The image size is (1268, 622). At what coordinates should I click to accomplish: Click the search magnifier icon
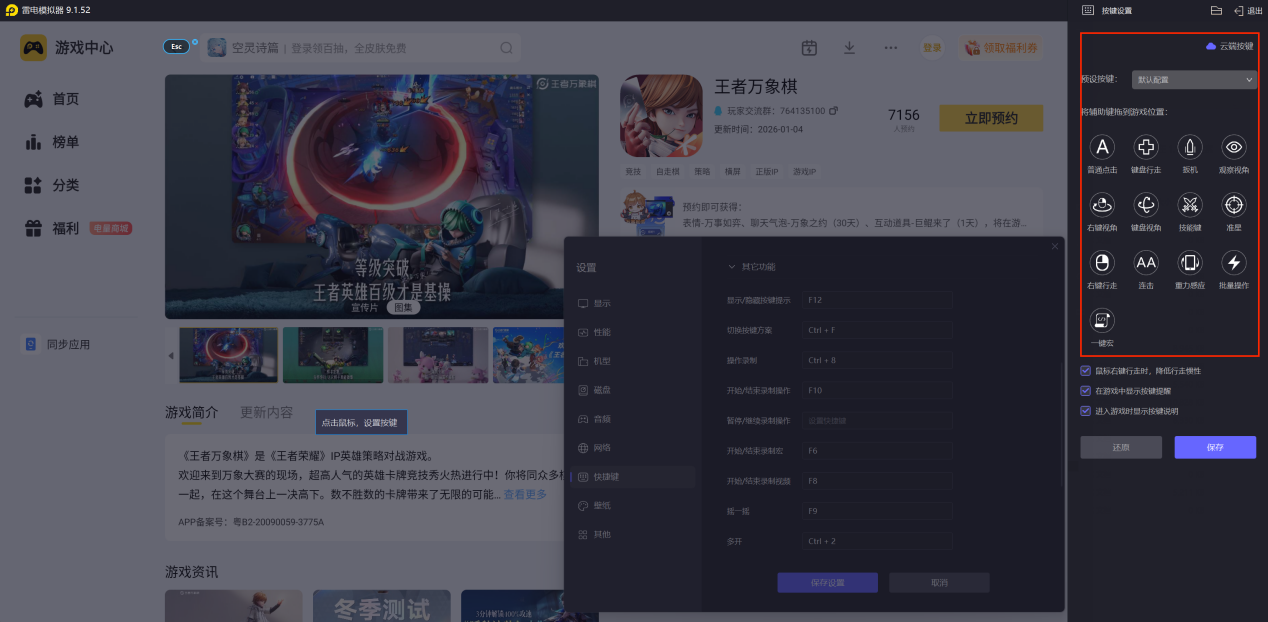pyautogui.click(x=506, y=48)
